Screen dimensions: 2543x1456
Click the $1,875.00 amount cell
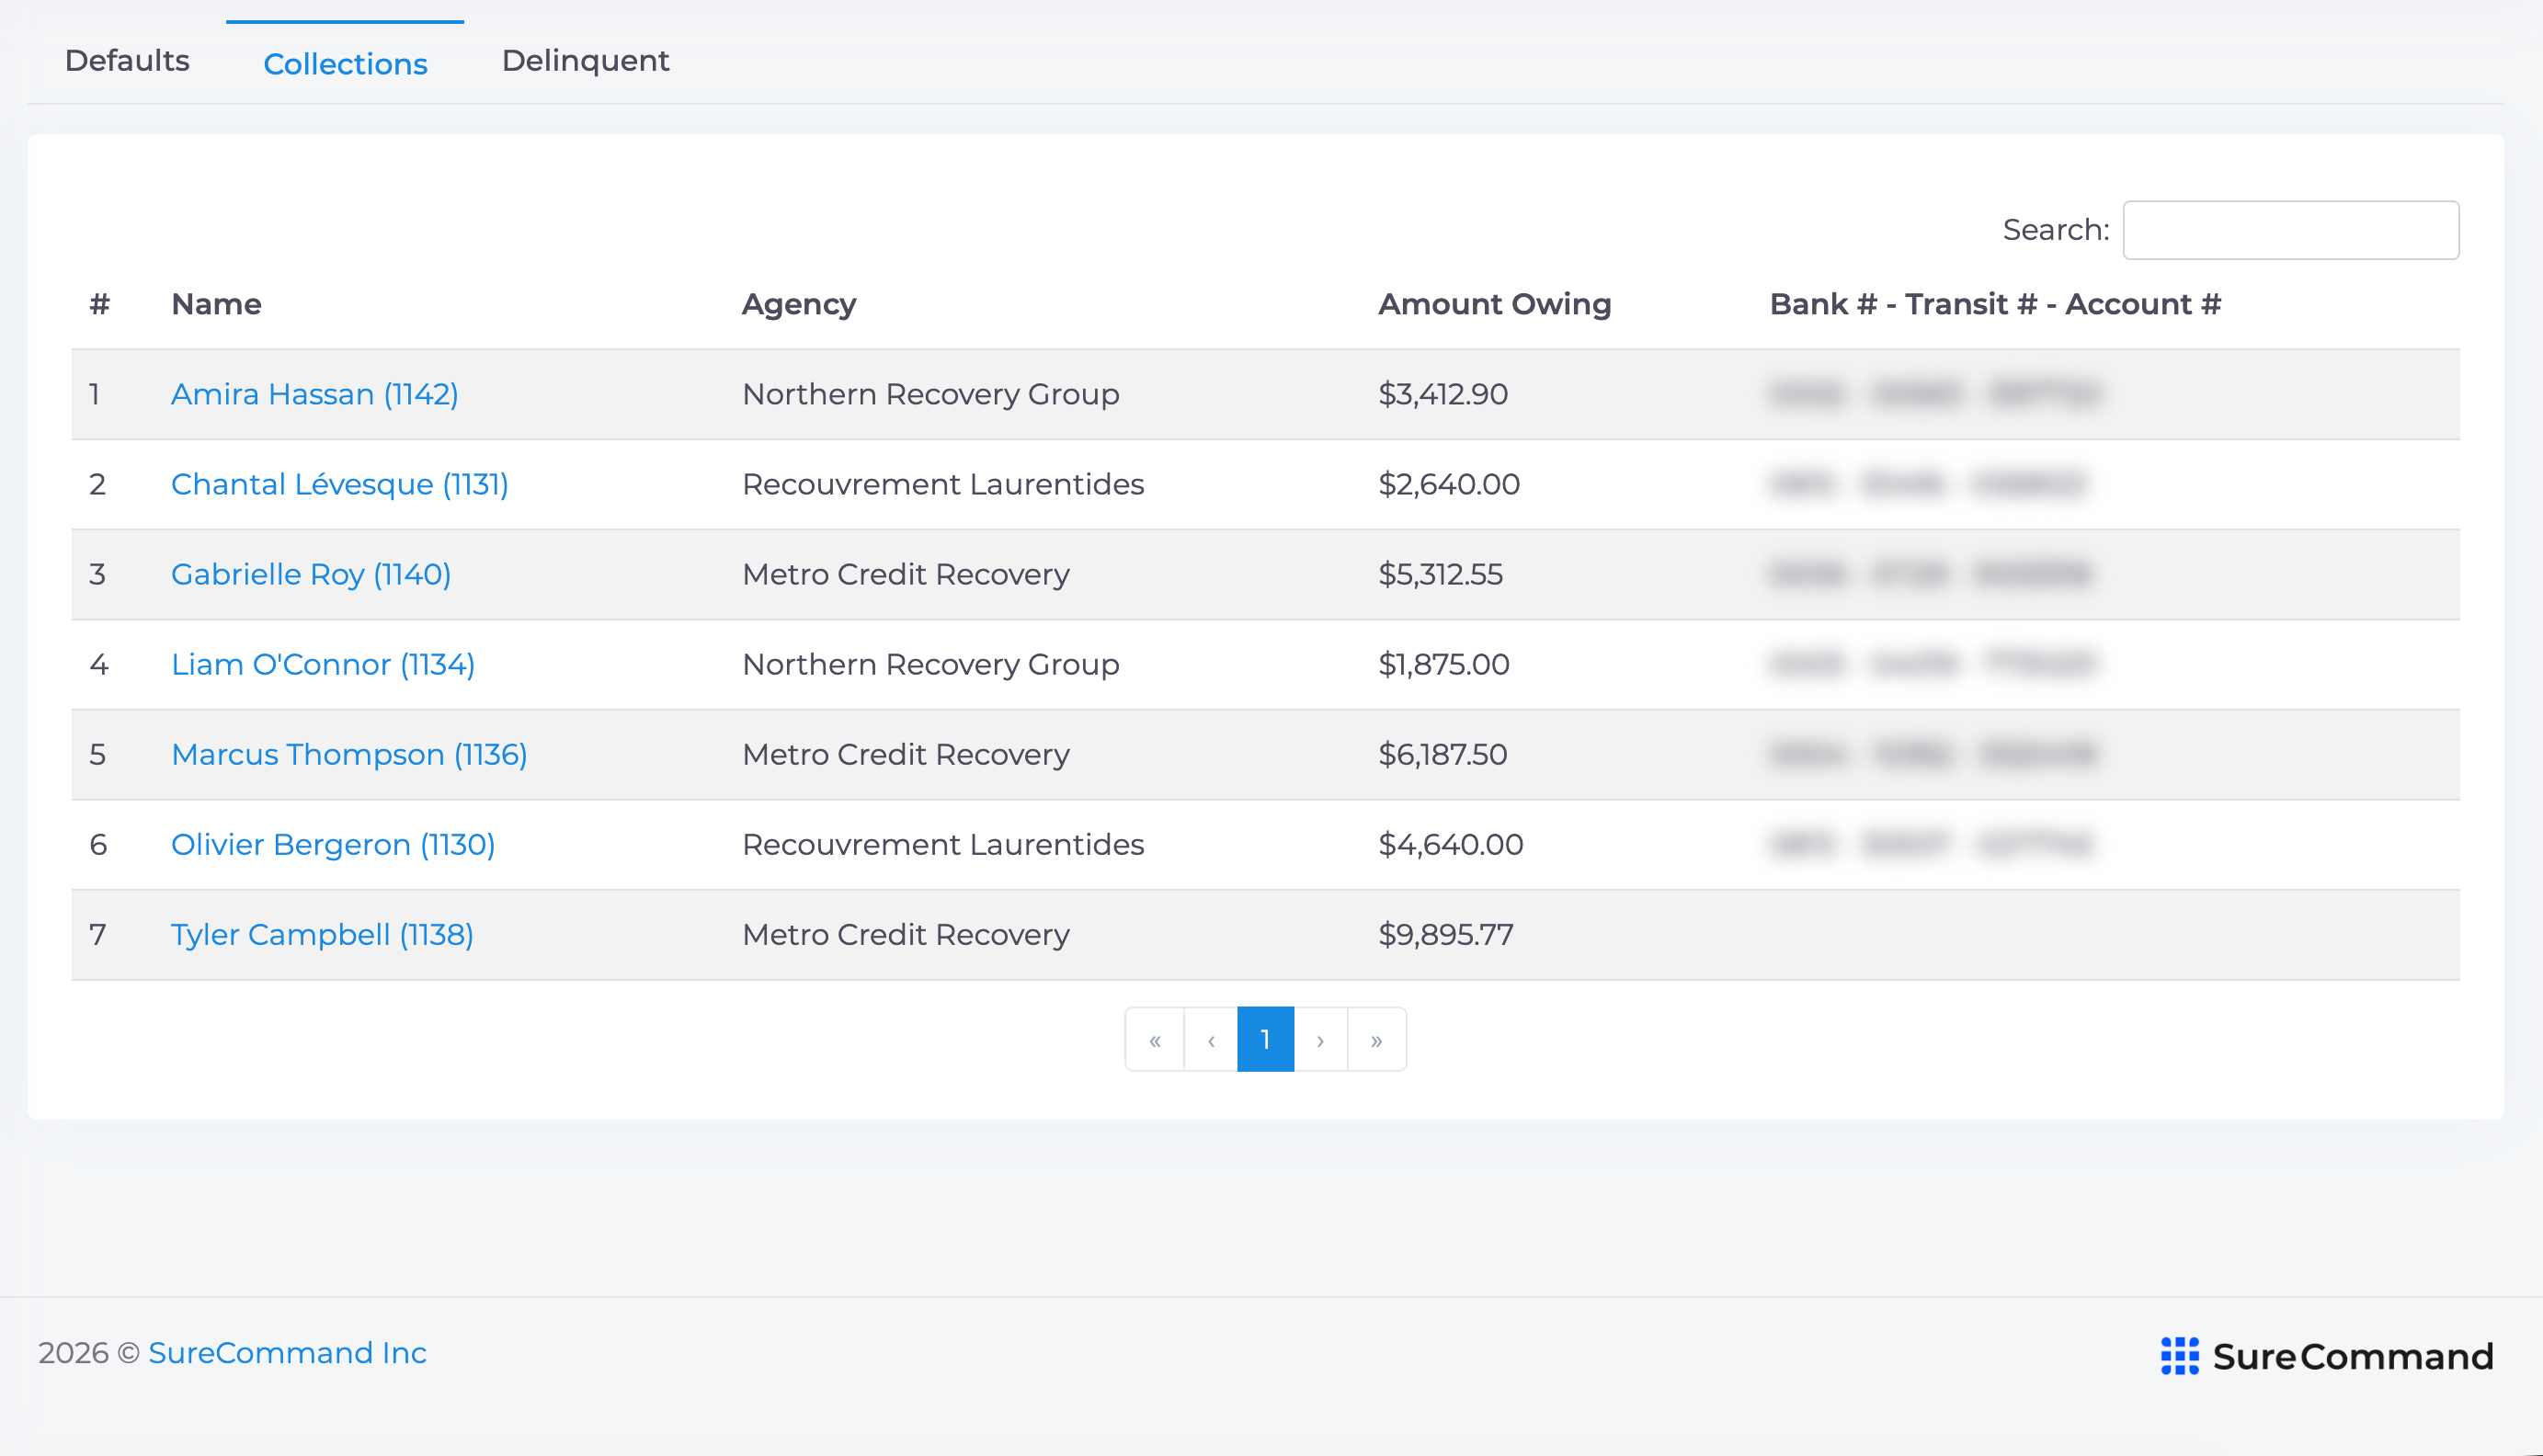(1444, 664)
